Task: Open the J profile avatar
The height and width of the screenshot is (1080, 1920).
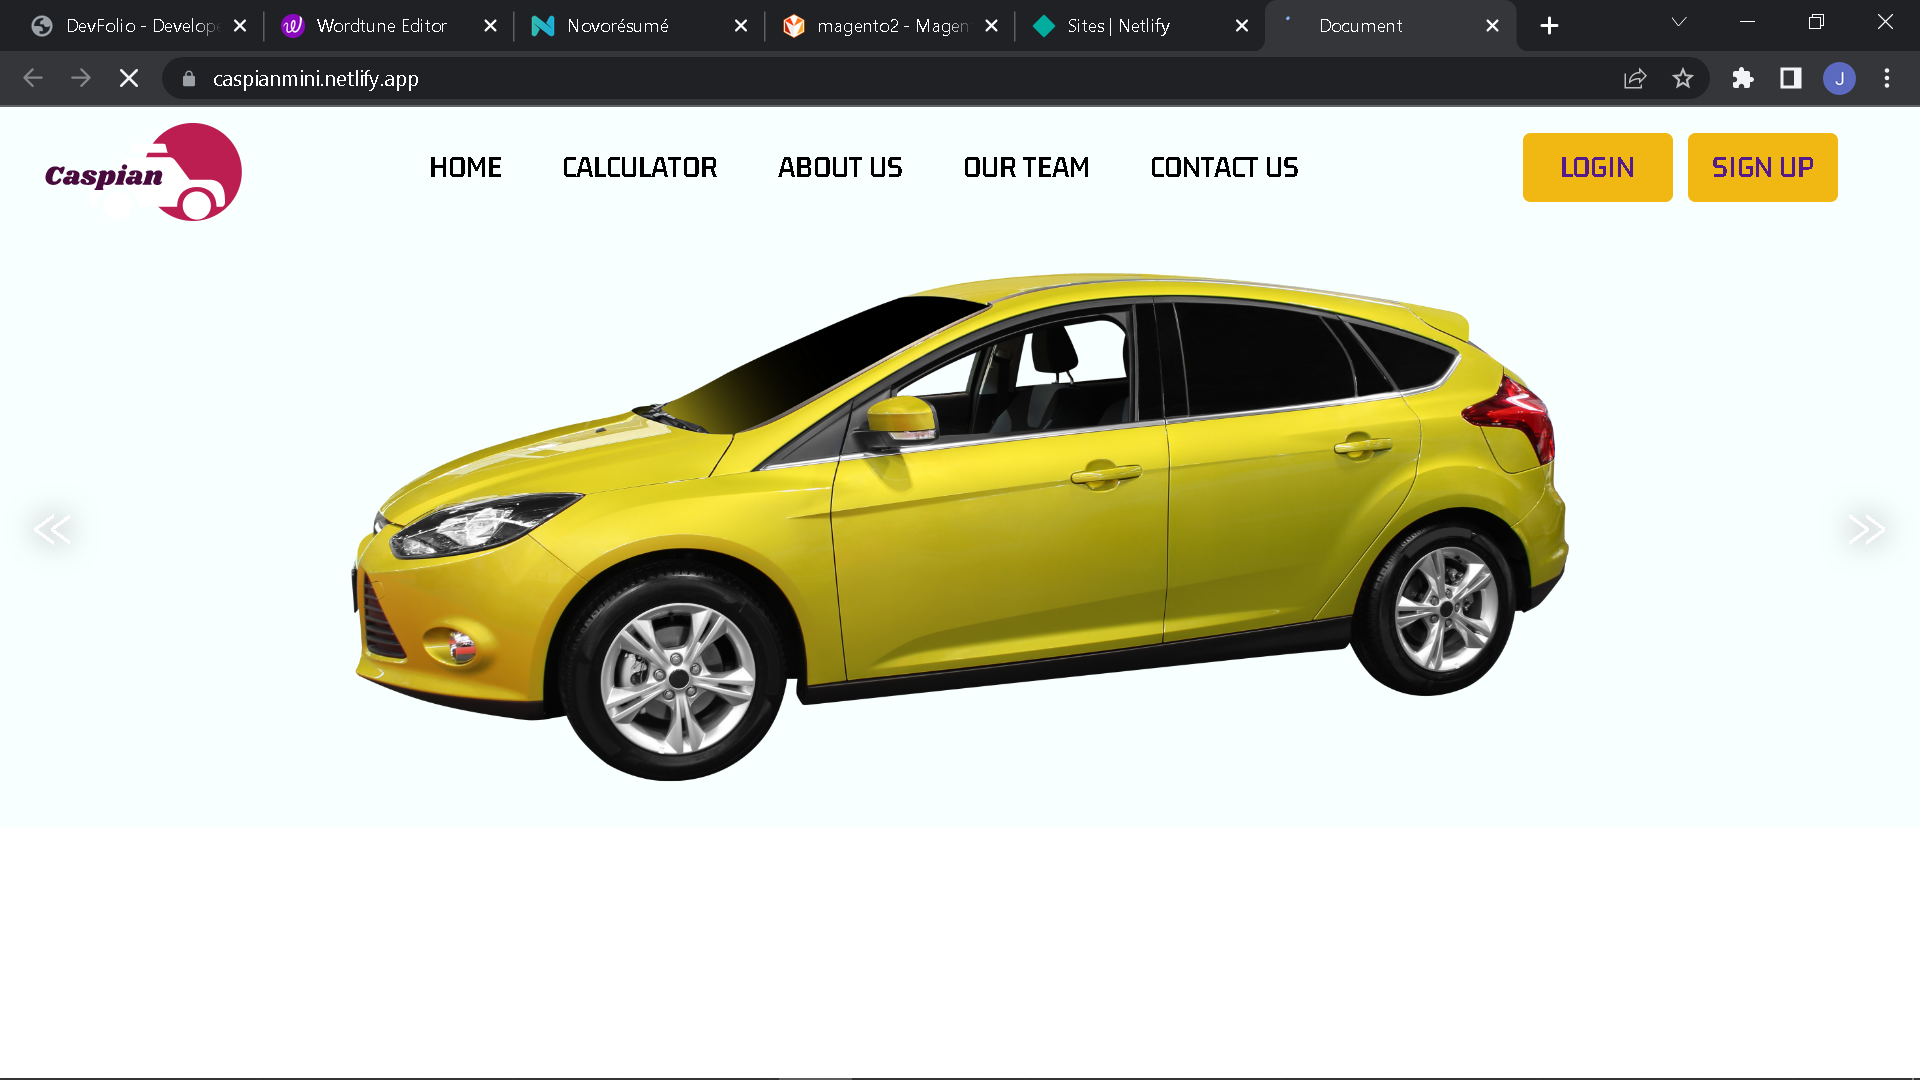Action: pyautogui.click(x=1839, y=78)
